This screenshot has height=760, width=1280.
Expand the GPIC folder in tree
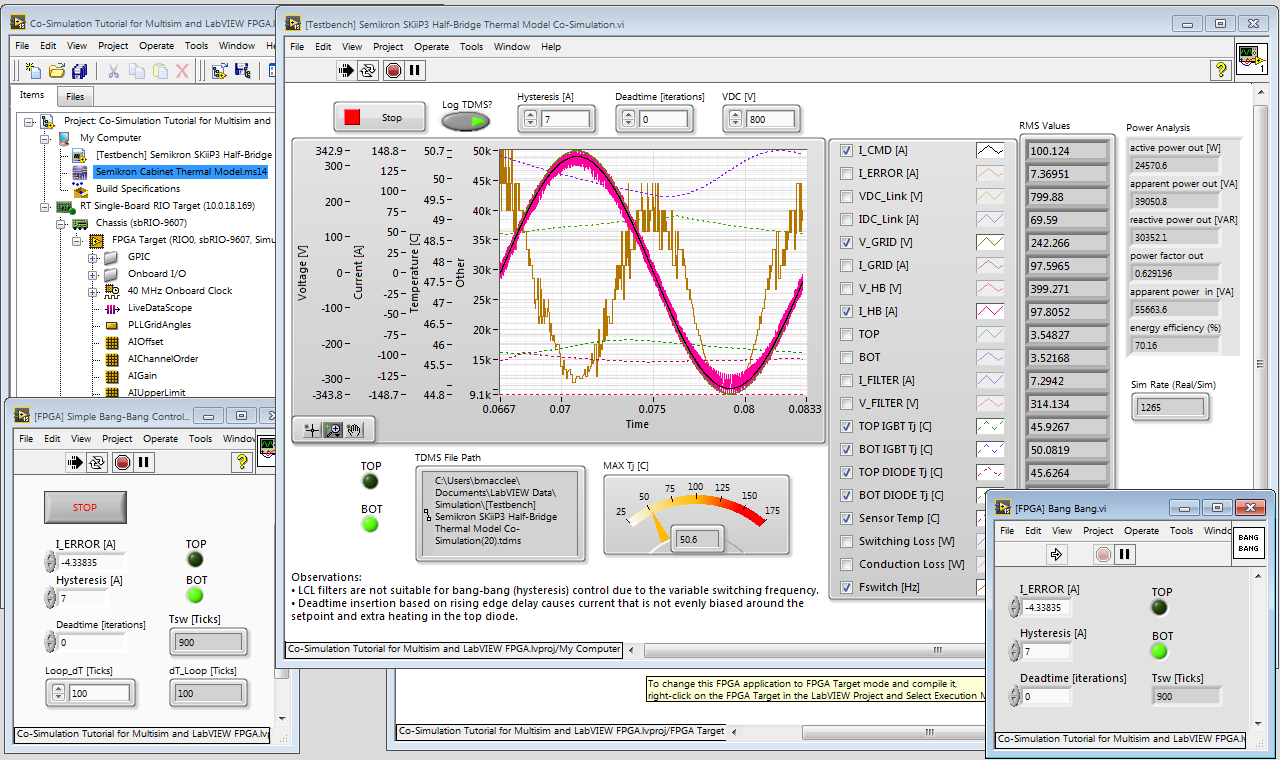pyautogui.click(x=91, y=257)
